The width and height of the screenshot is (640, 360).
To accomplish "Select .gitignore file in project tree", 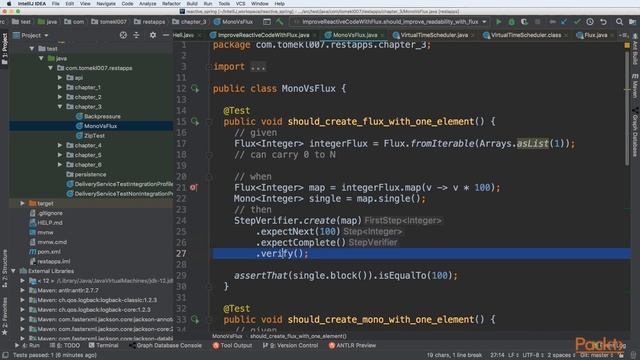I will (46, 213).
